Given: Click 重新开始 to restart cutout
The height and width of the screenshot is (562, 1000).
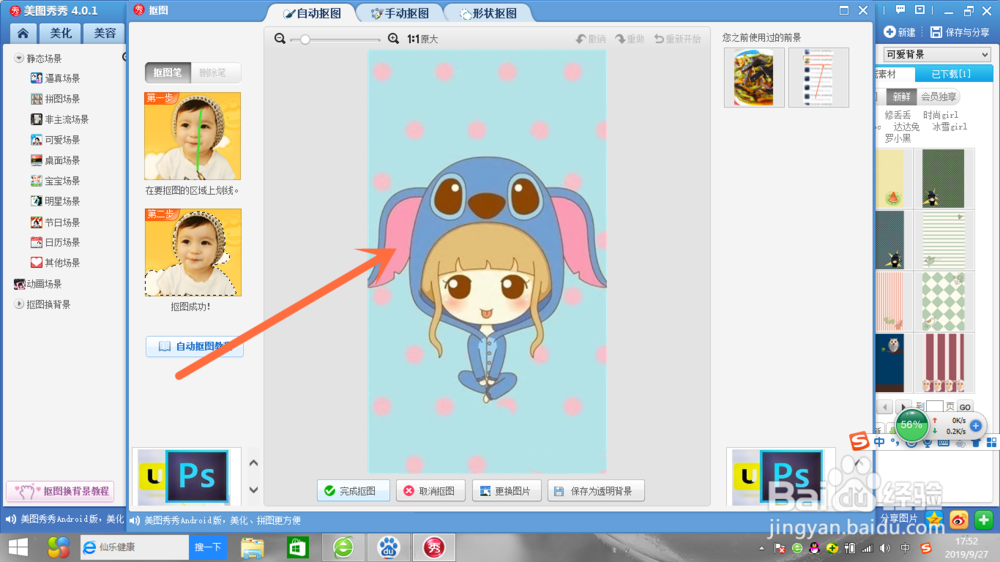Looking at the screenshot, I should coord(677,40).
